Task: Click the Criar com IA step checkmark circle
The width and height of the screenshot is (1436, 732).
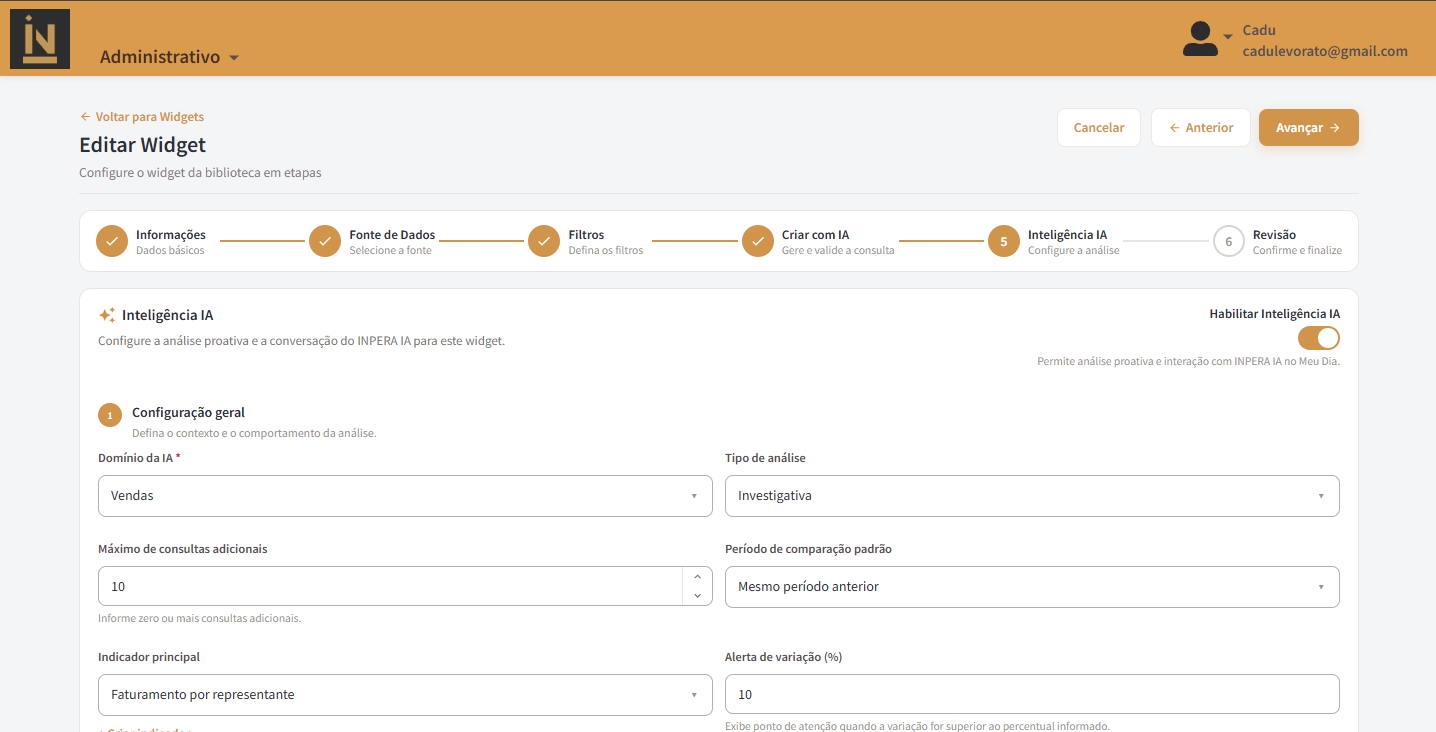Action: tap(758, 241)
